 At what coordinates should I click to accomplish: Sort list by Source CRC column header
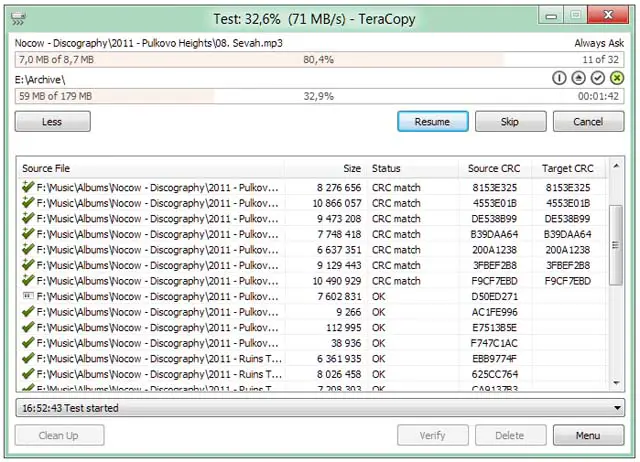click(494, 169)
